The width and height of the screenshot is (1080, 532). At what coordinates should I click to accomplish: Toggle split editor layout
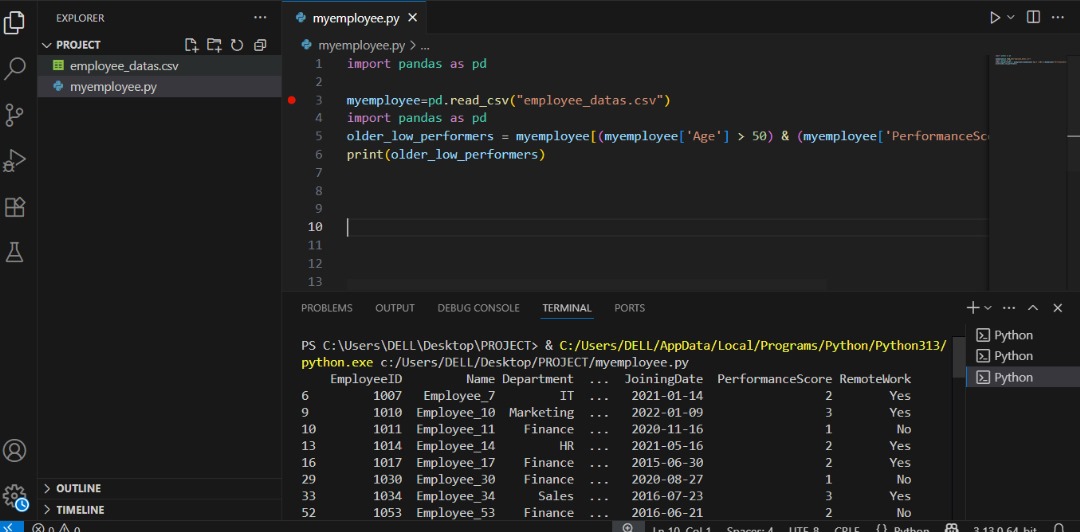(1033, 18)
